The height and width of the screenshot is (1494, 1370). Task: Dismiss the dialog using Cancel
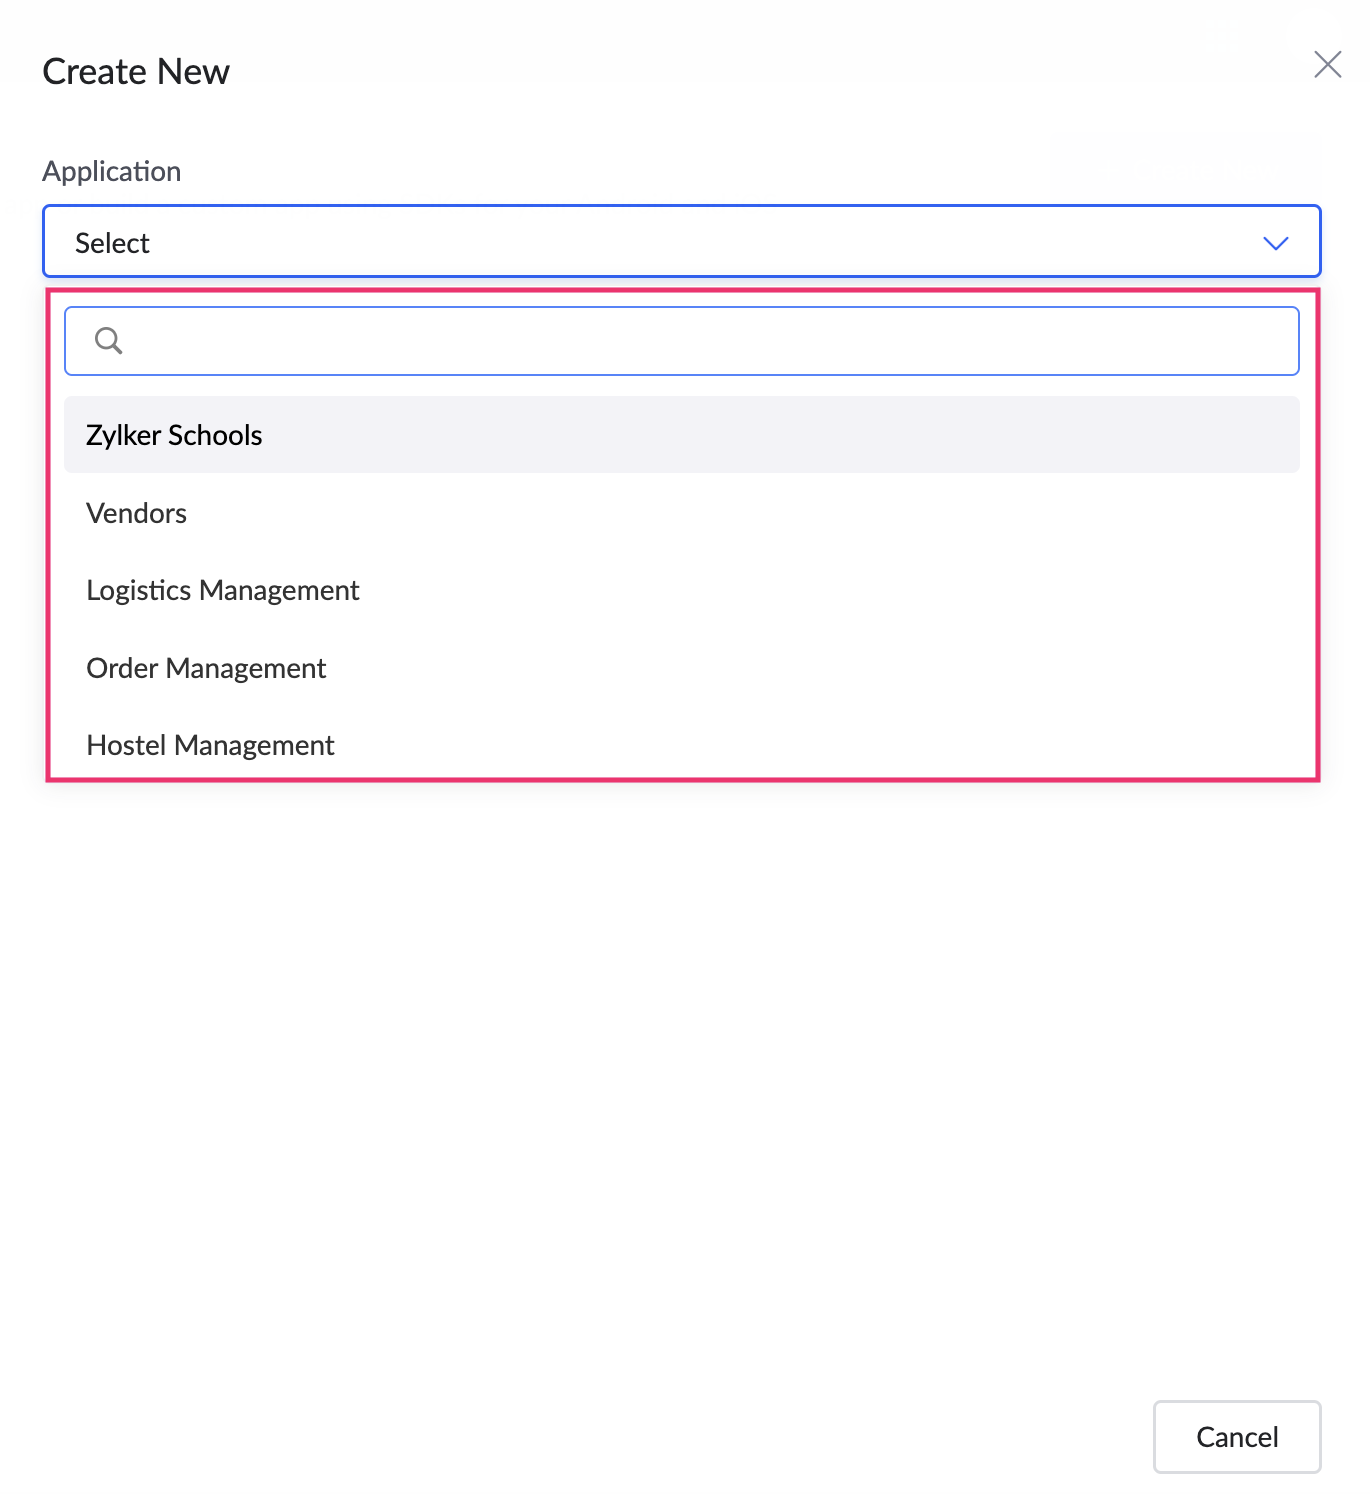point(1236,1437)
